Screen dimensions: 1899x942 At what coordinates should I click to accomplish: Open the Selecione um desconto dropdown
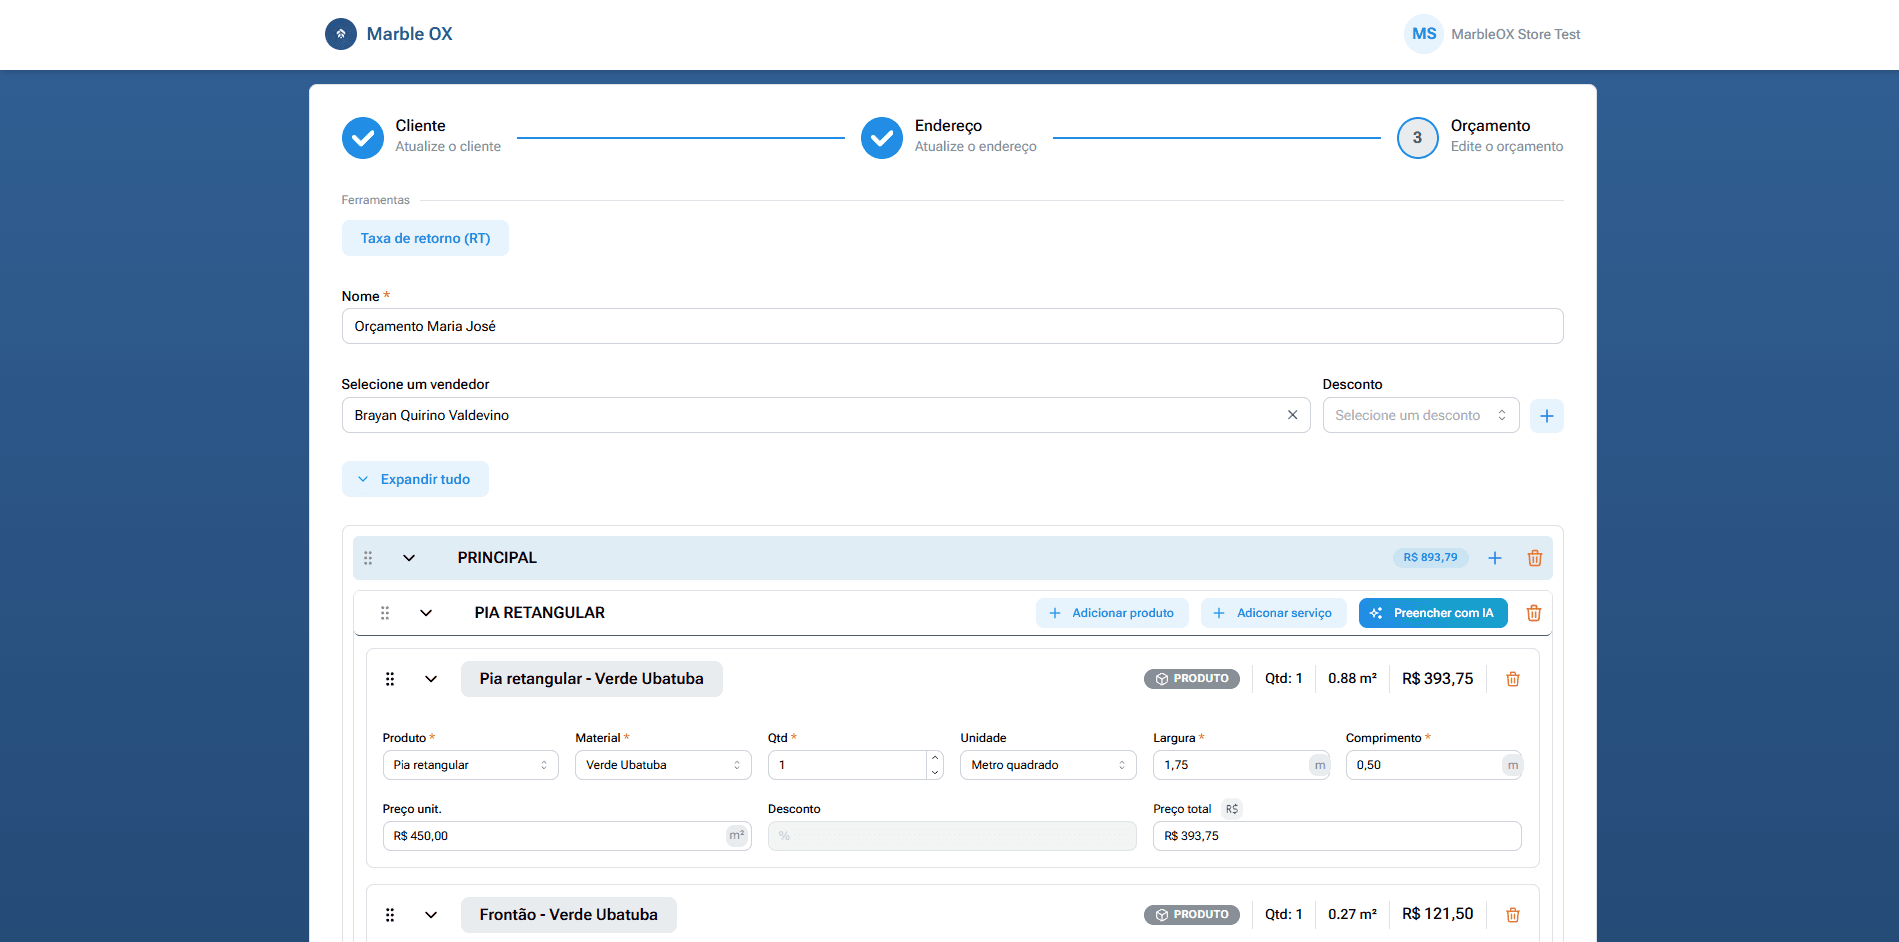click(x=1419, y=416)
